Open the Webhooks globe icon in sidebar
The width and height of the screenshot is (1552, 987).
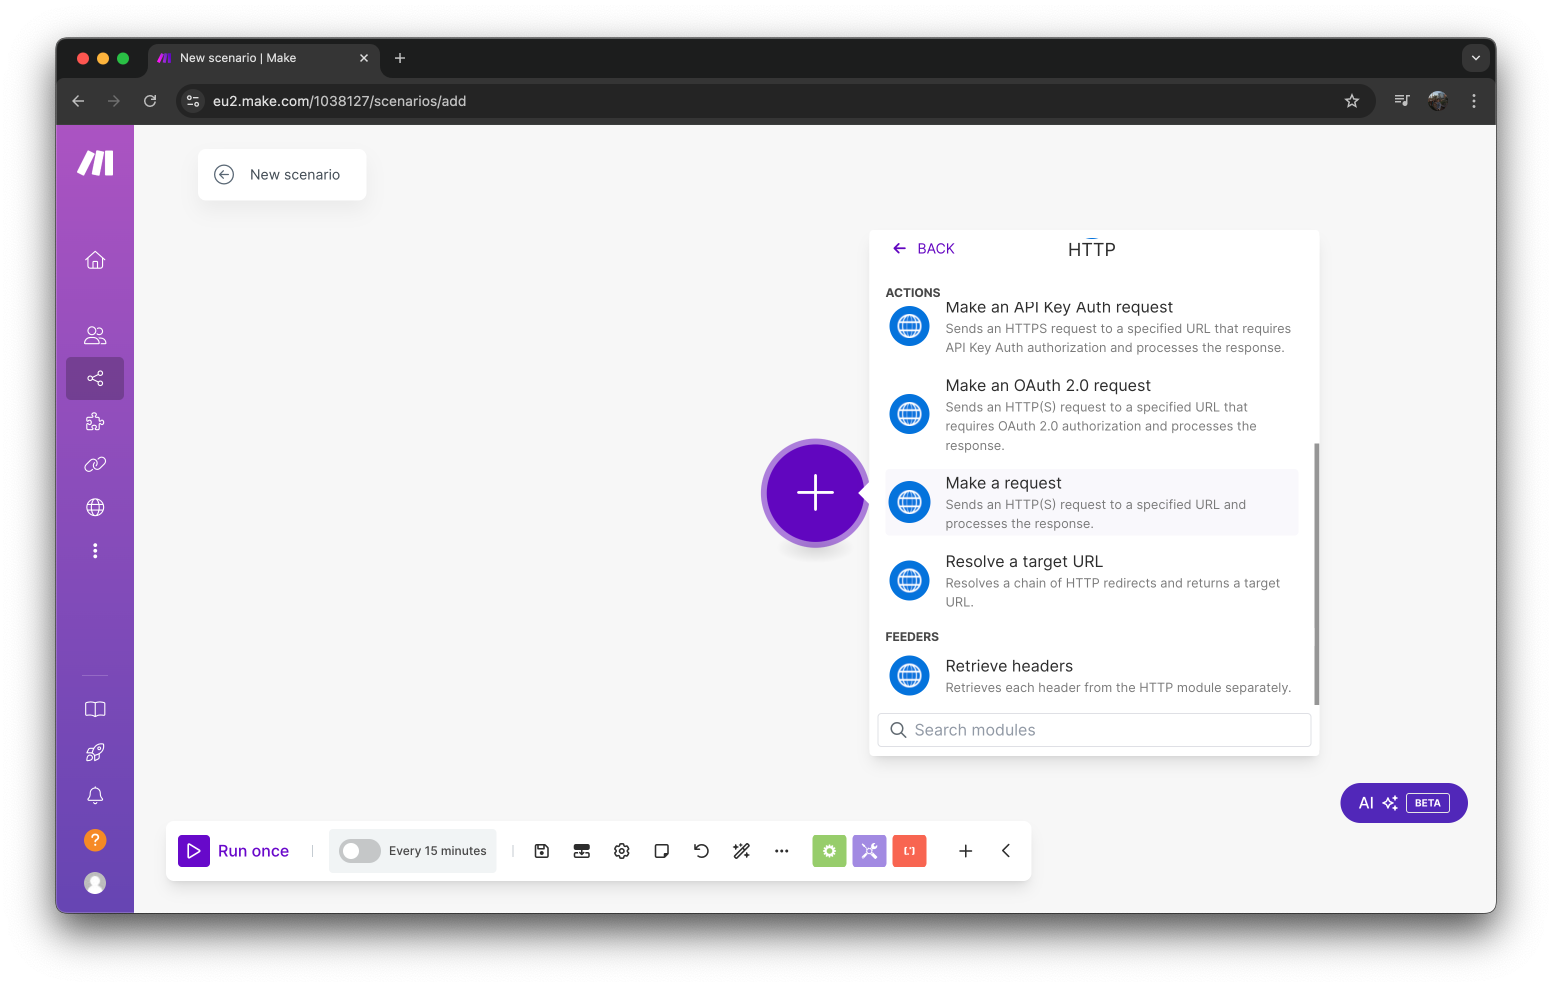coord(95,507)
